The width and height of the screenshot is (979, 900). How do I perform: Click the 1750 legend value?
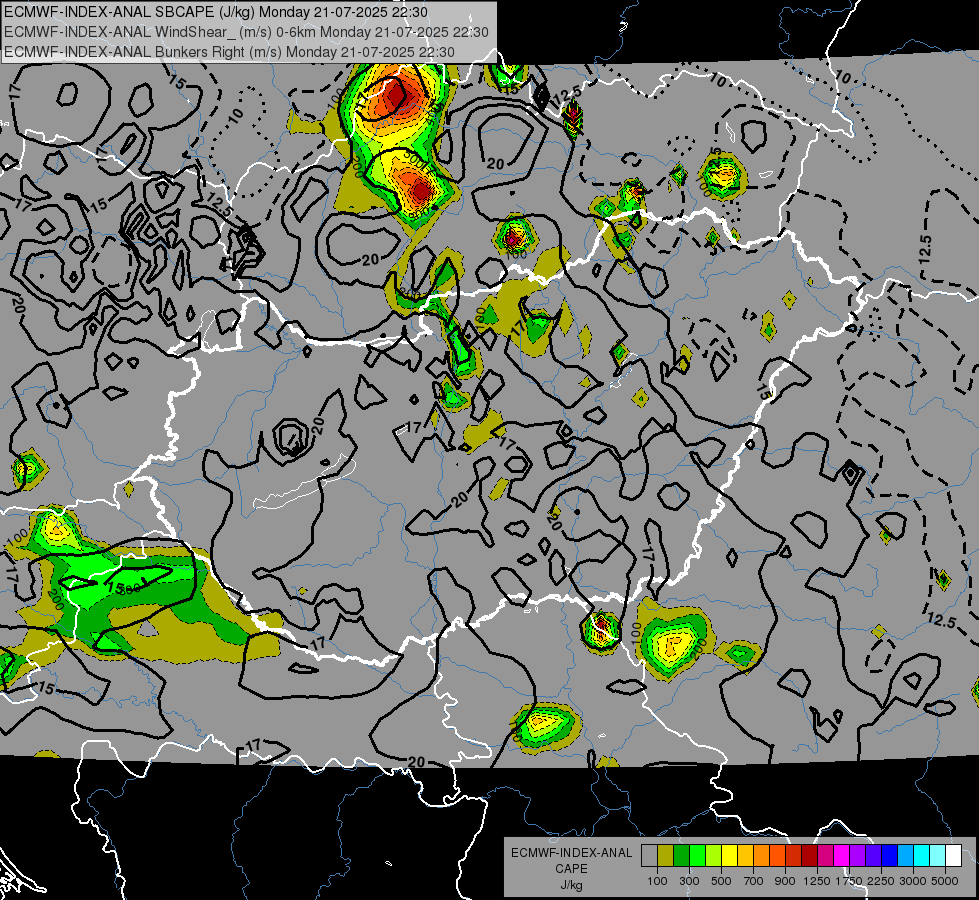click(x=849, y=881)
